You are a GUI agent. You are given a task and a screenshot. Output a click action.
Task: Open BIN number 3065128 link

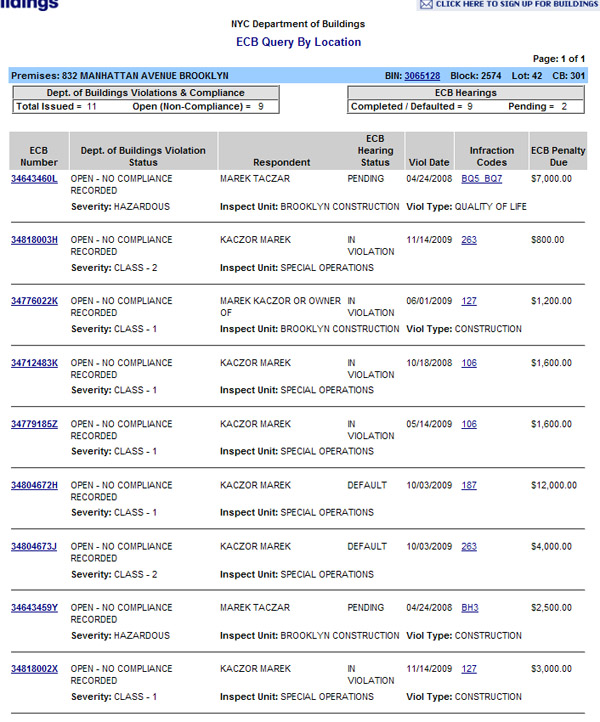click(x=422, y=76)
